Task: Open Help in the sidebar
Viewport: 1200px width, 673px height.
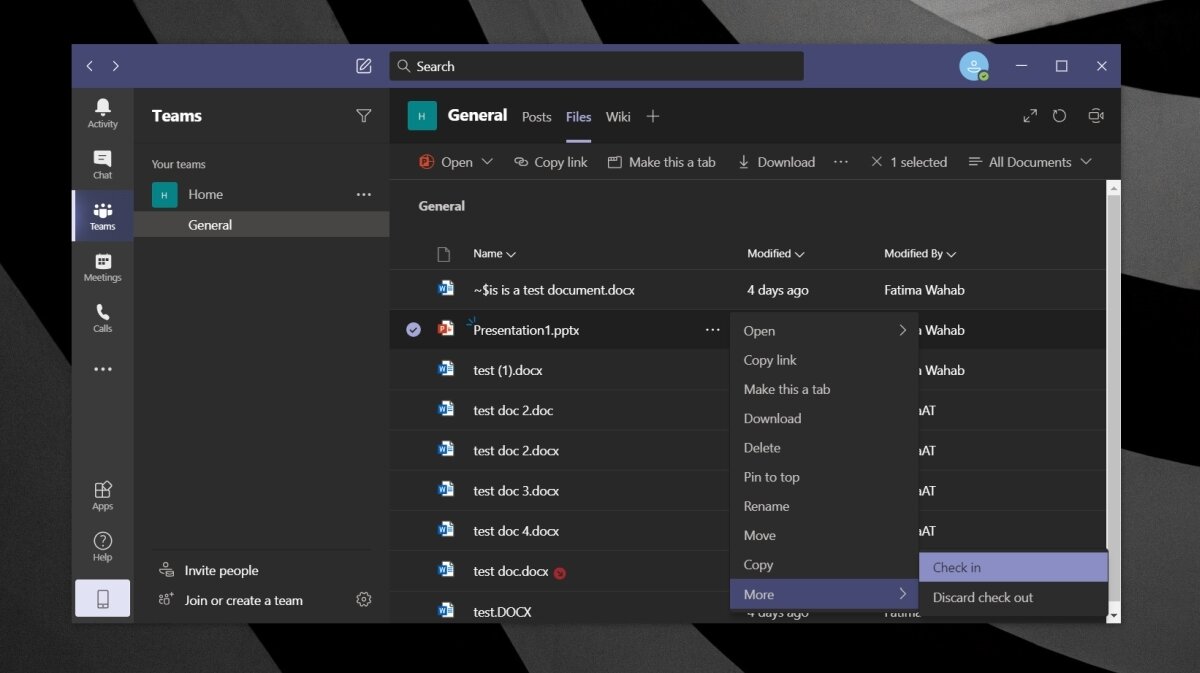Action: click(x=102, y=546)
